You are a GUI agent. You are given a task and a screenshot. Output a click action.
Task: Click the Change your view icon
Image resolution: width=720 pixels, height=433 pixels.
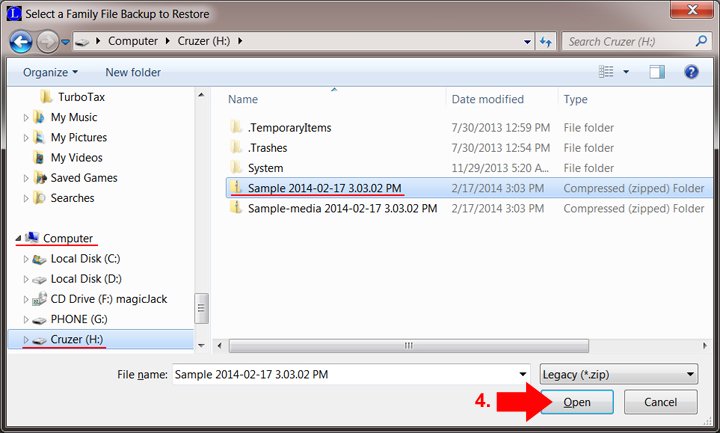coord(606,72)
